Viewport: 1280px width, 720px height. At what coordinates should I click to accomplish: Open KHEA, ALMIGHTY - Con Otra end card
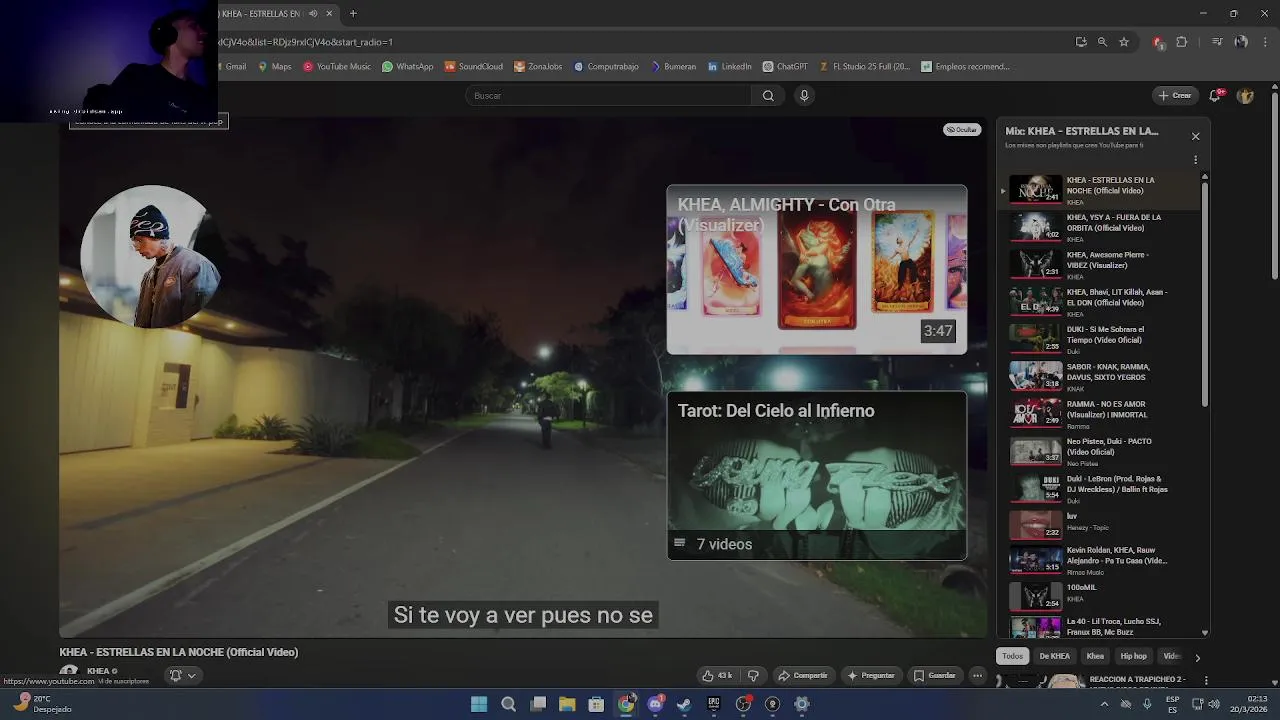pyautogui.click(x=817, y=270)
